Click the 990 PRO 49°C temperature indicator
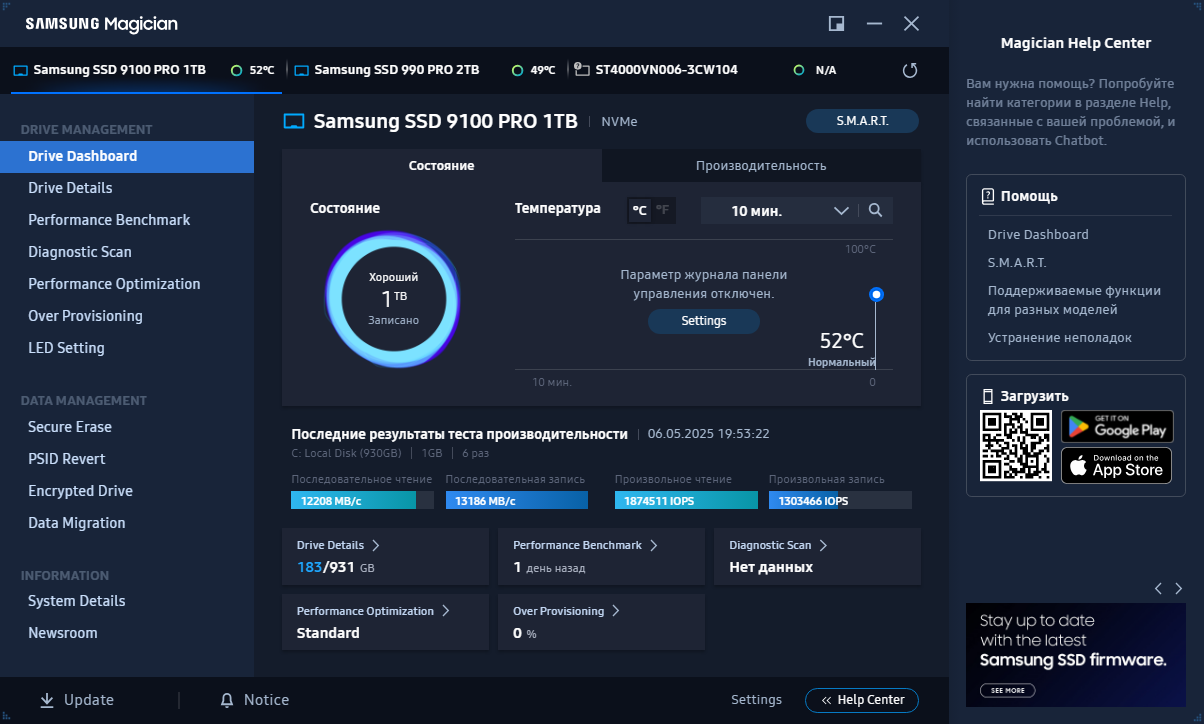1204x724 pixels. pos(534,70)
